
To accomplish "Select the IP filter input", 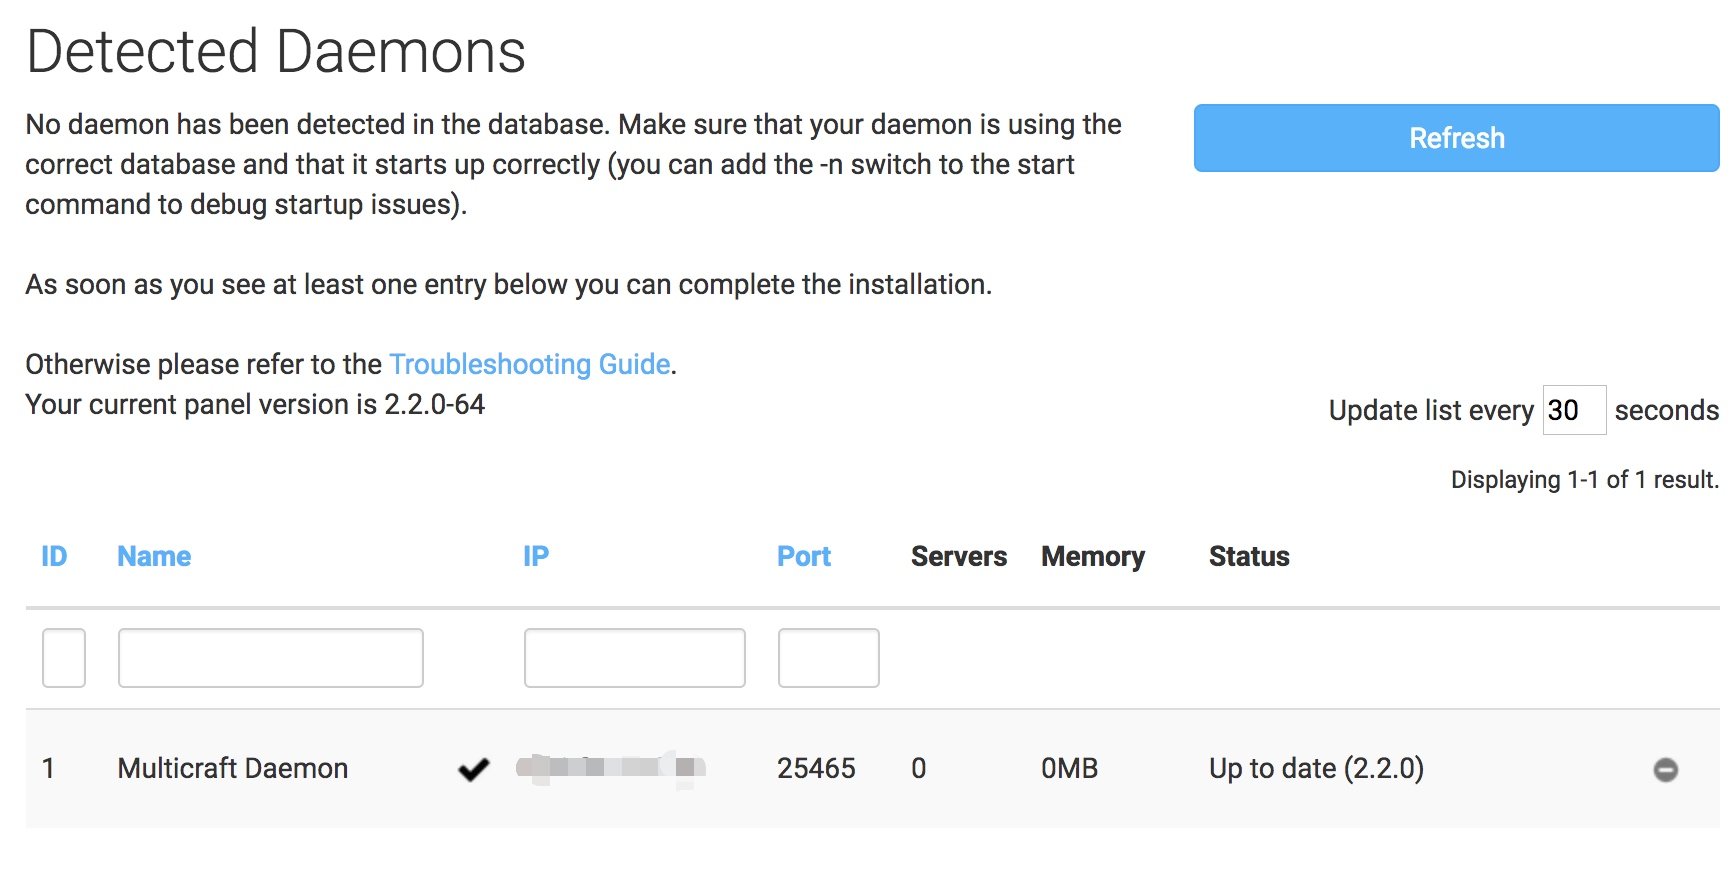I will [634, 658].
